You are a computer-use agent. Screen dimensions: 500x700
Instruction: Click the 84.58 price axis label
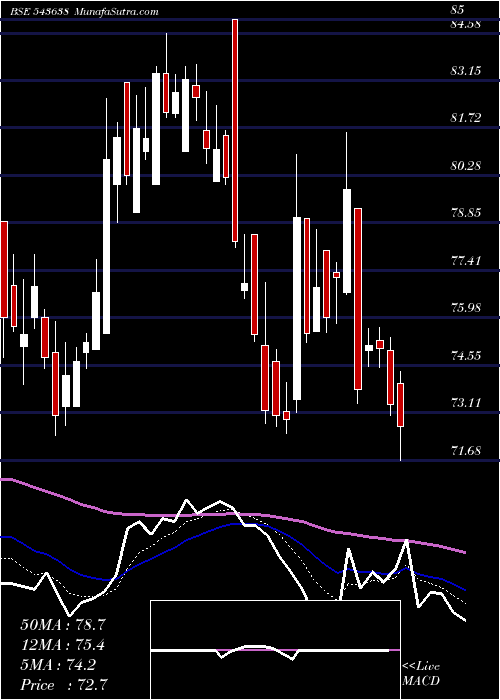pyautogui.click(x=466, y=24)
